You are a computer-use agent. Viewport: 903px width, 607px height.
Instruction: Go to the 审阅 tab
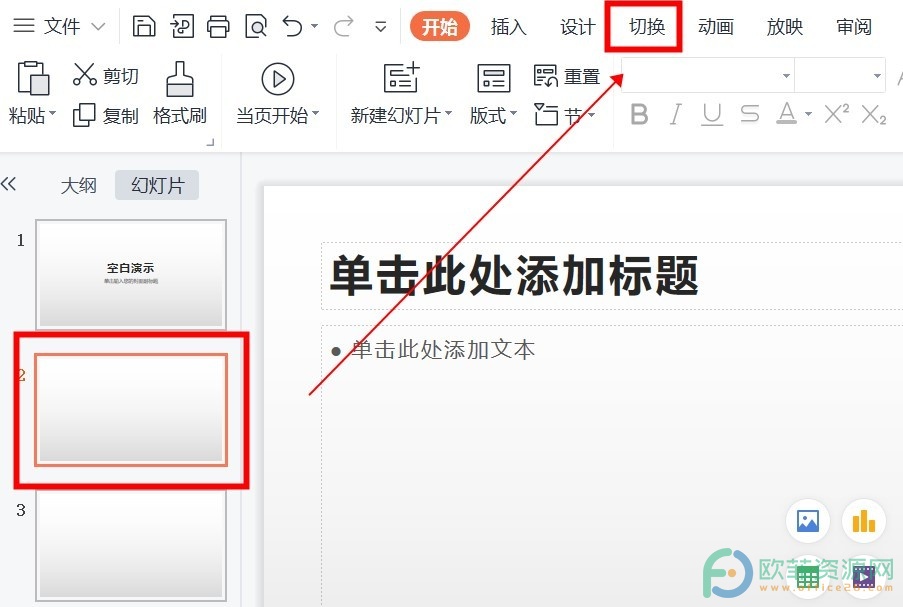pos(854,26)
